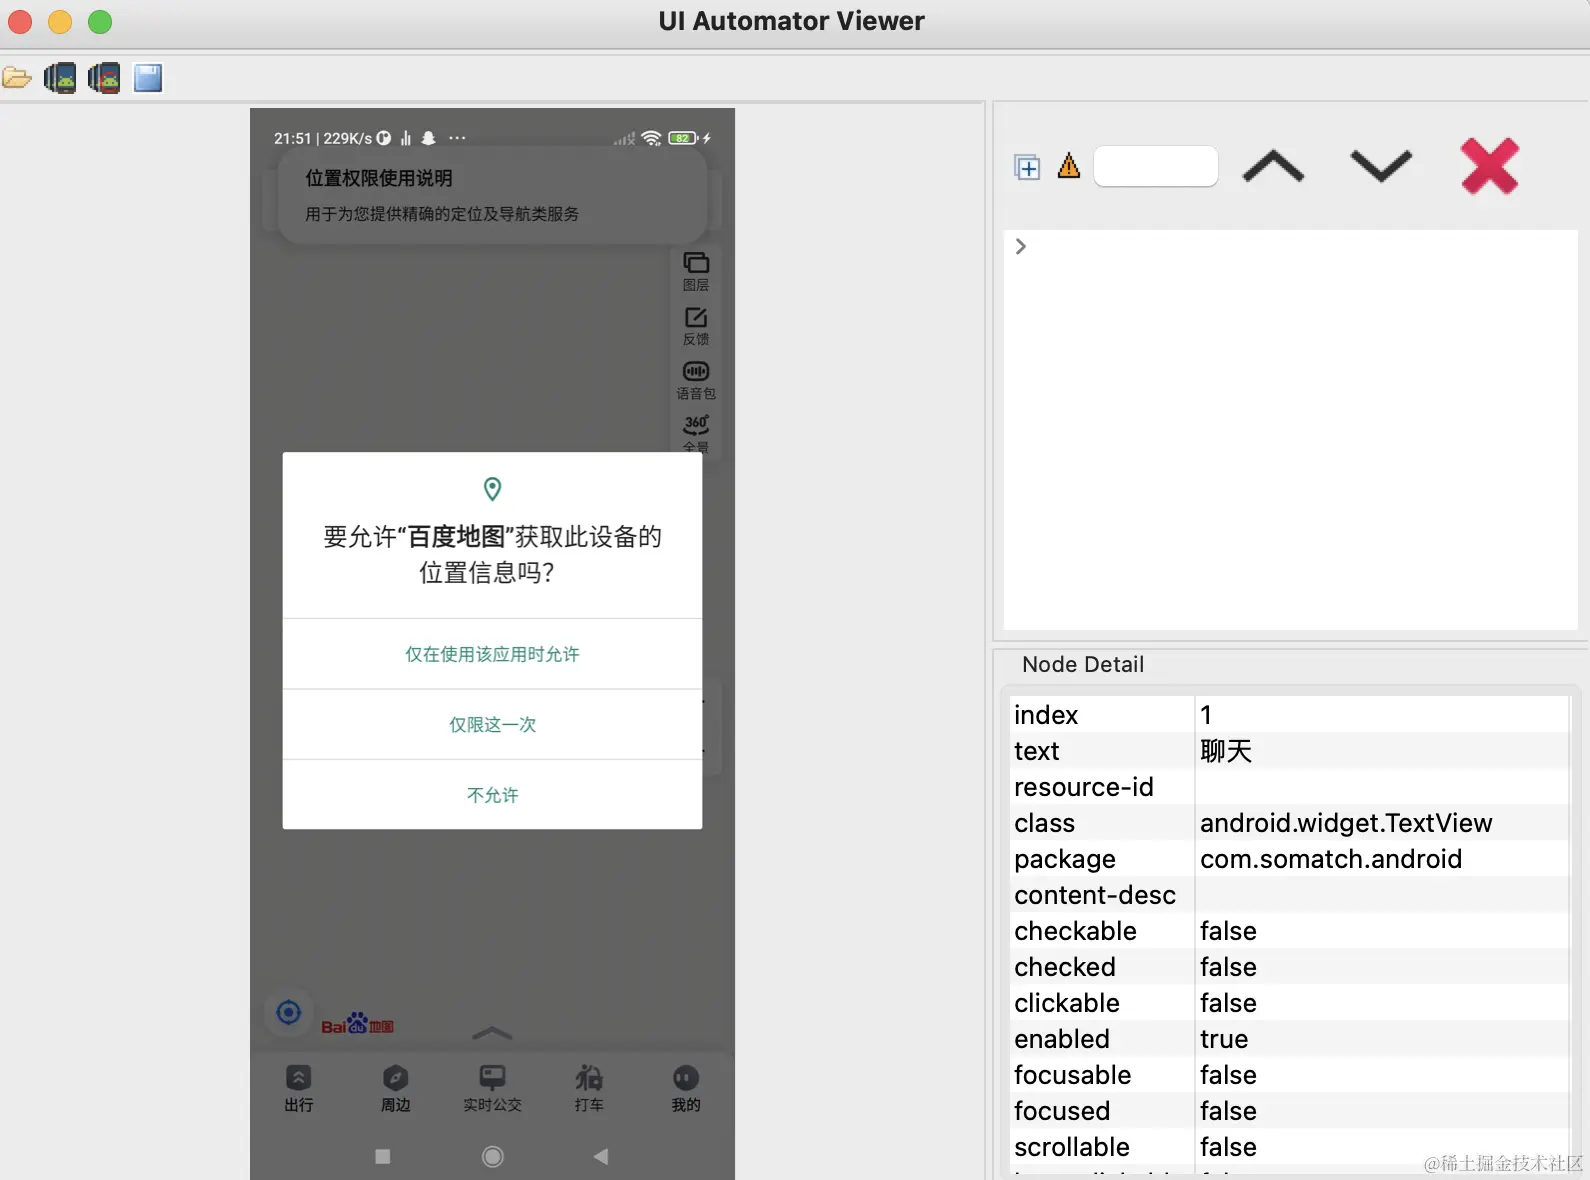Select 仅在使用该应用时允许 permission option
This screenshot has width=1590, height=1180.
(x=492, y=654)
